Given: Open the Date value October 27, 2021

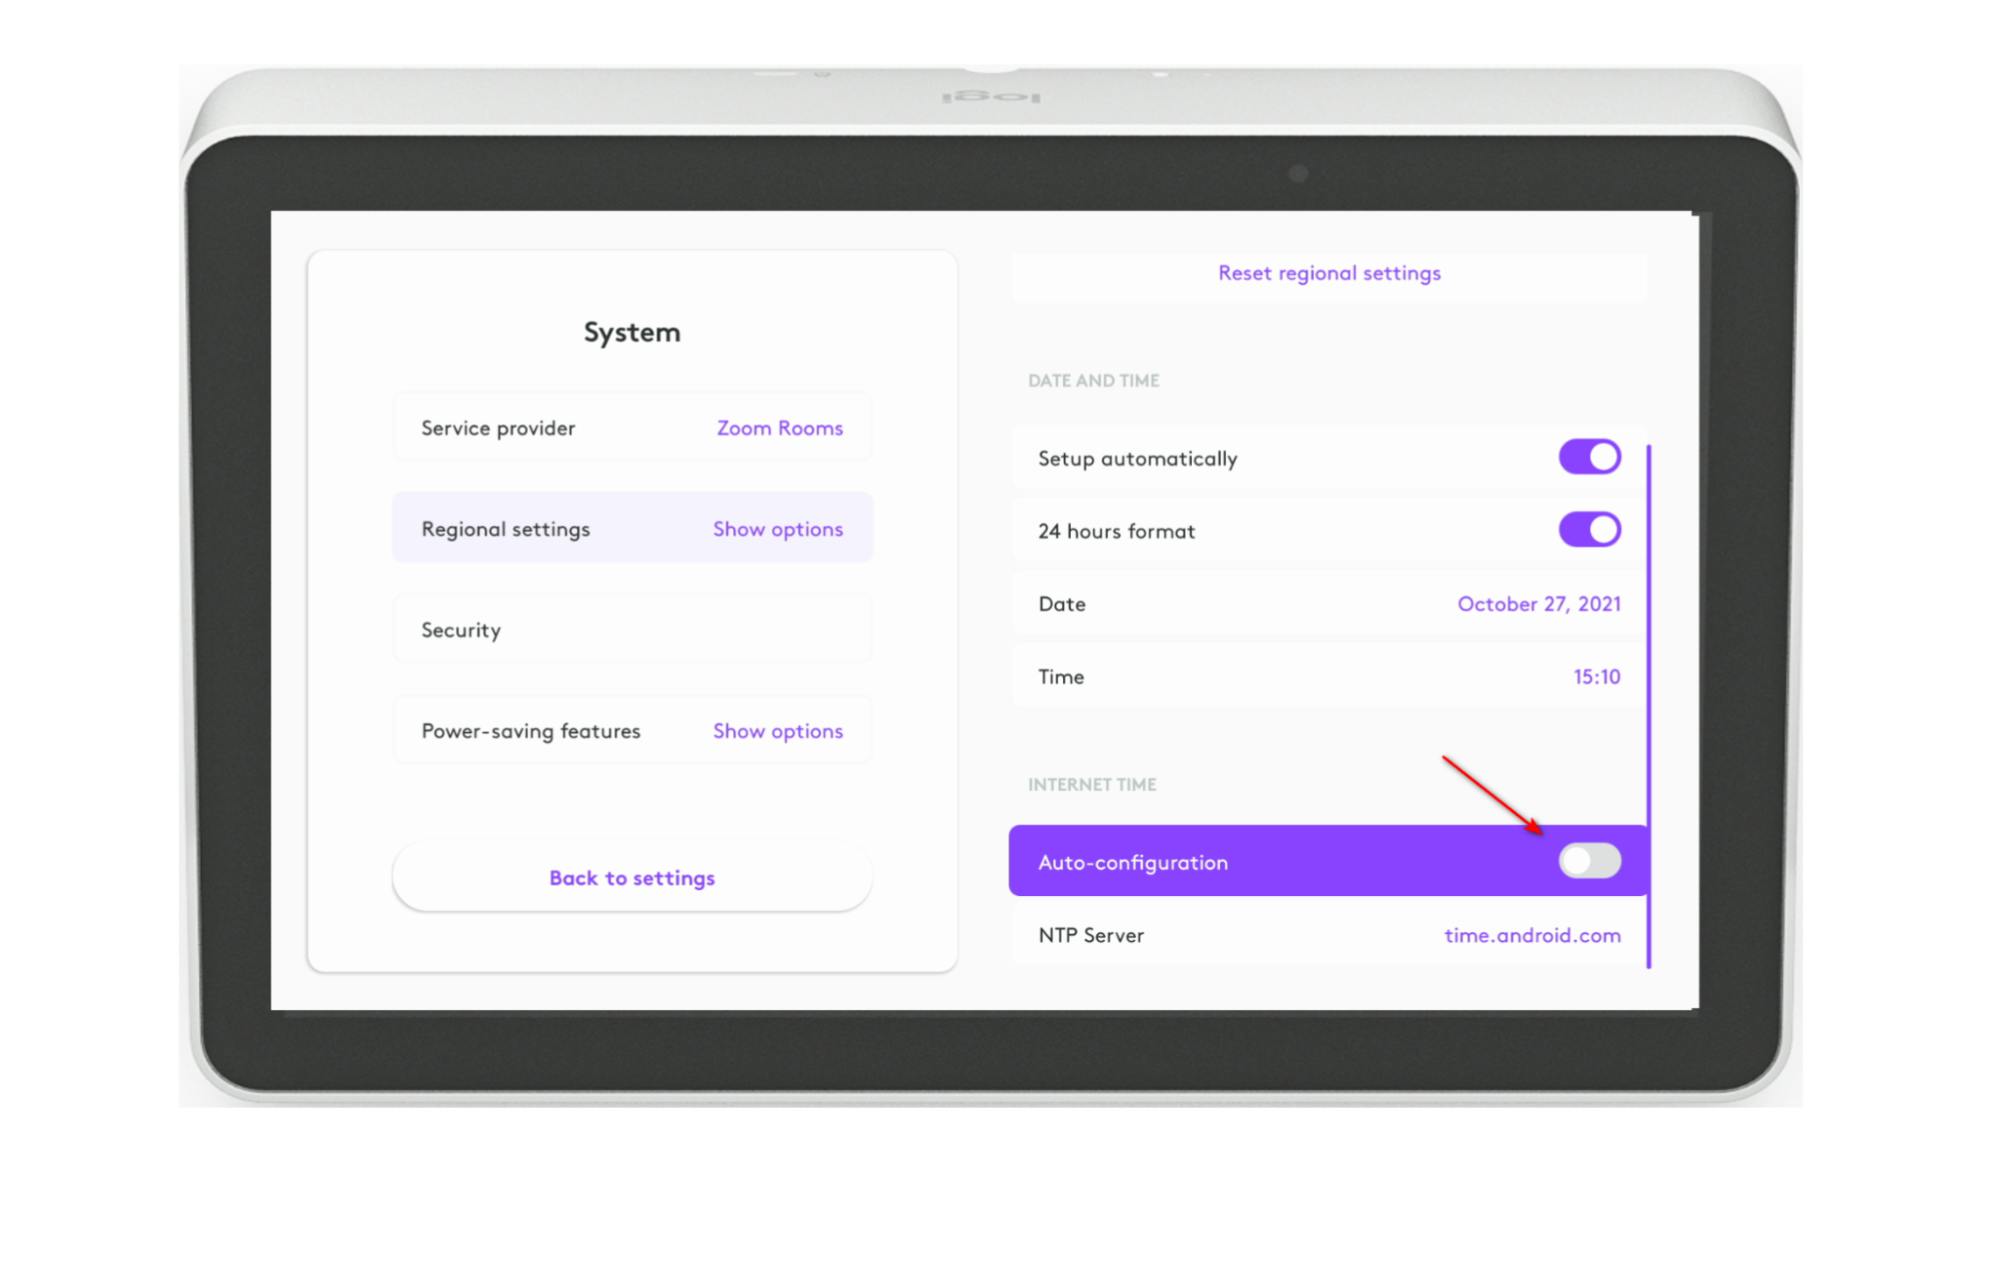Looking at the screenshot, I should [1538, 604].
